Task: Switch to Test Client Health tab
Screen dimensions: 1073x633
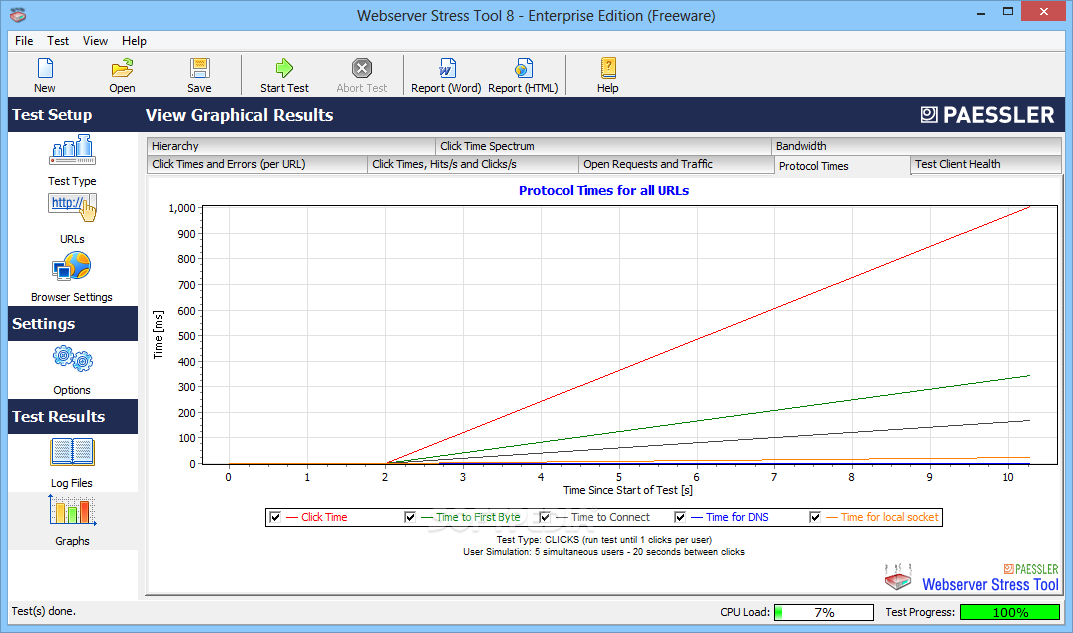Action: click(986, 164)
